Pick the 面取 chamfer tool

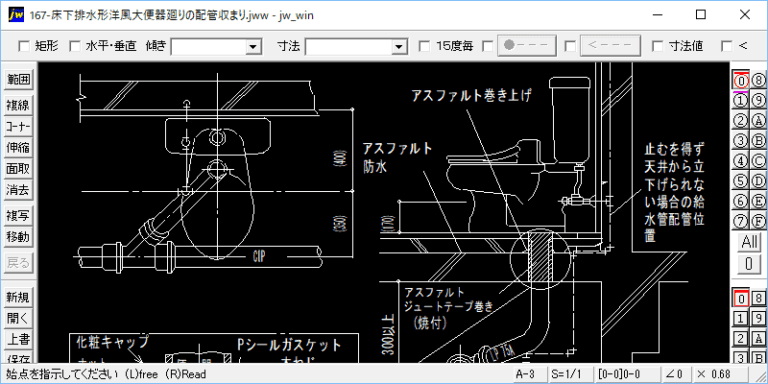click(18, 169)
